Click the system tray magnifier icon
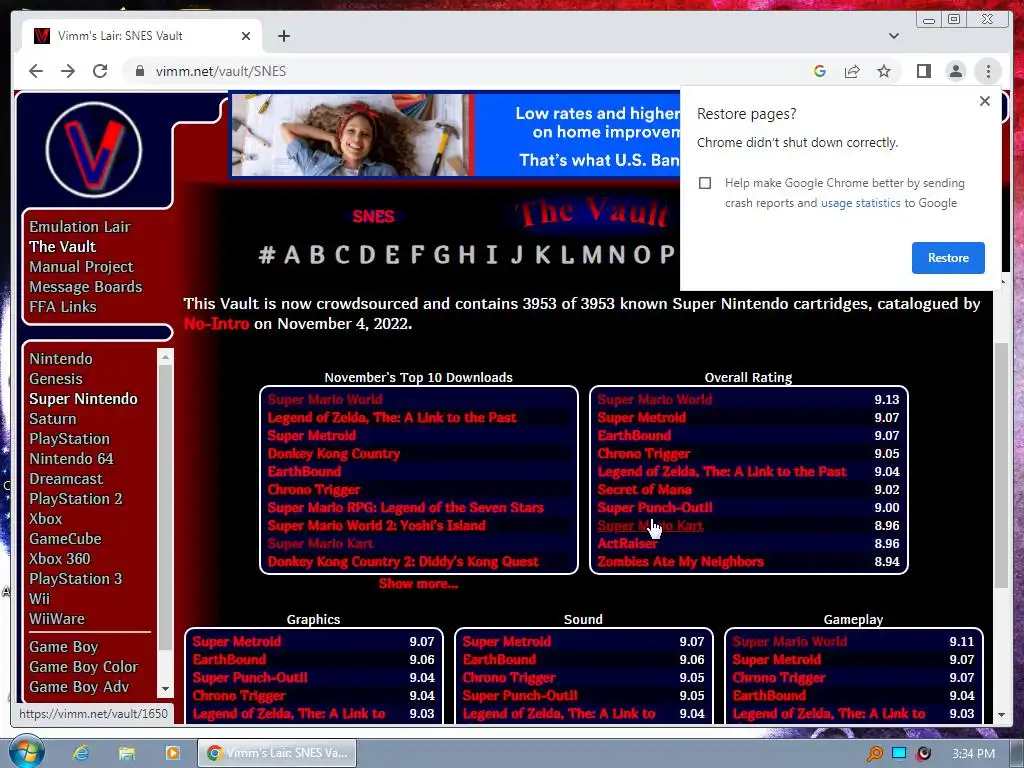The image size is (1024, 768). pyautogui.click(x=874, y=754)
